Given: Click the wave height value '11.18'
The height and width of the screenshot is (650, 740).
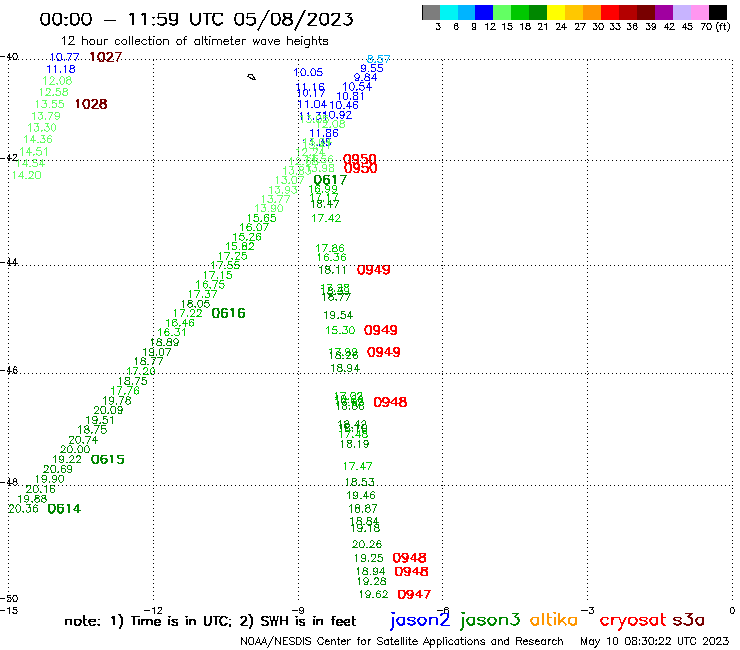Looking at the screenshot, I should 61,69.
